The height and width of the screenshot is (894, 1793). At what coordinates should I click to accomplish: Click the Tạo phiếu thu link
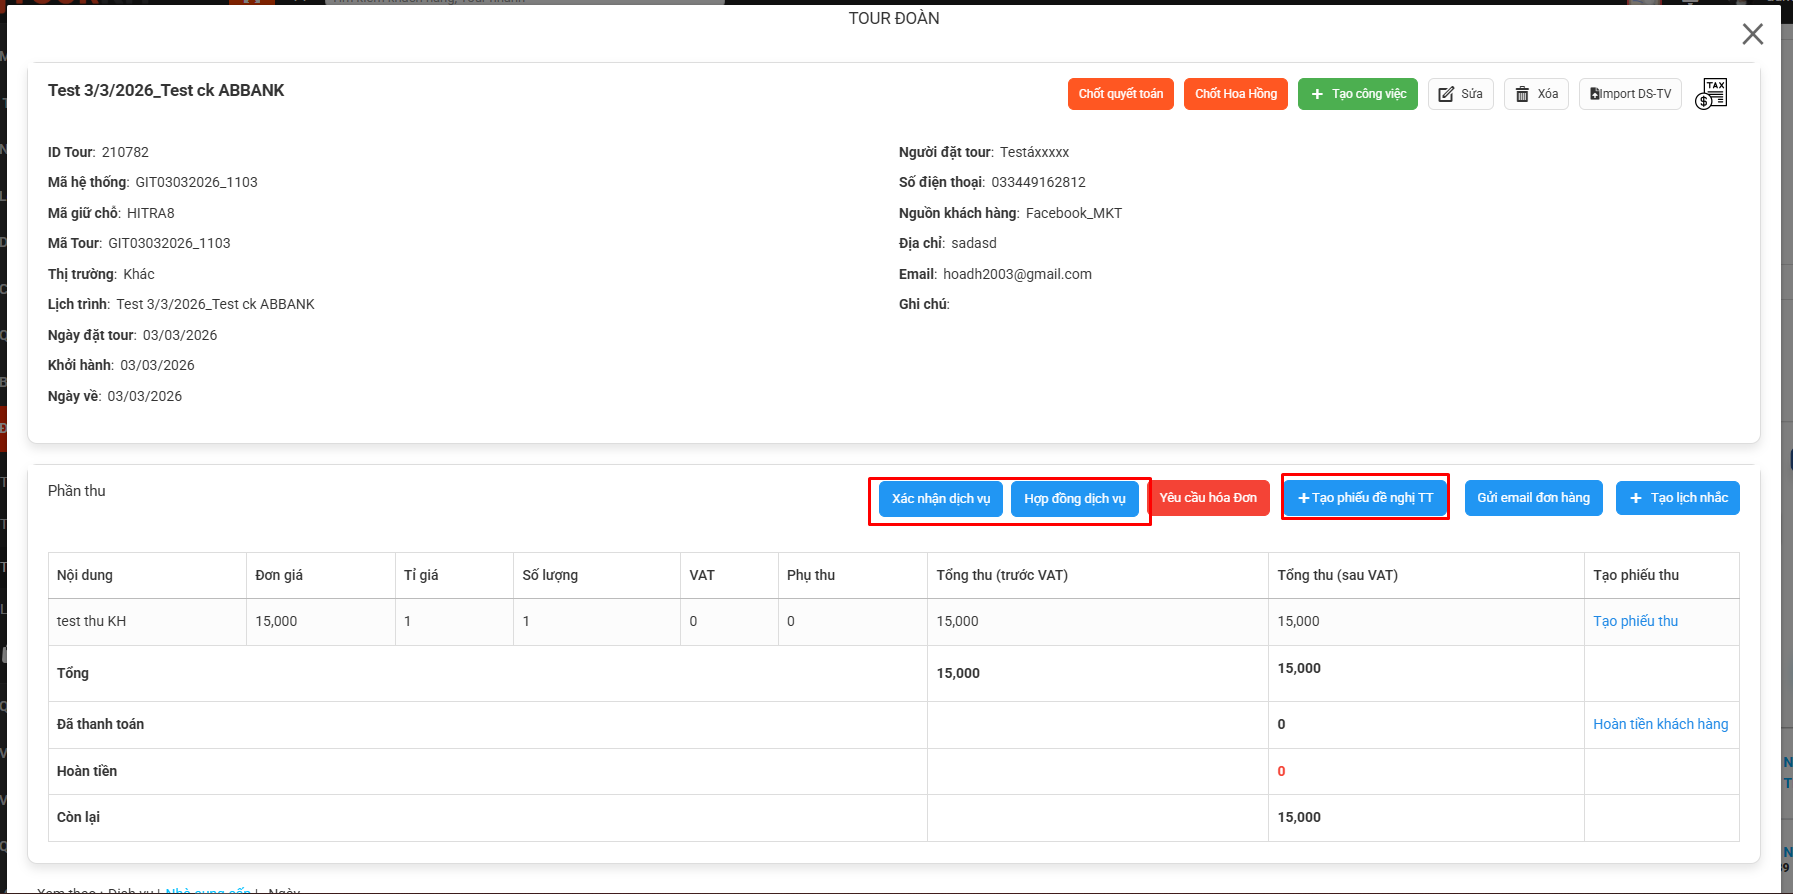[x=1635, y=621]
